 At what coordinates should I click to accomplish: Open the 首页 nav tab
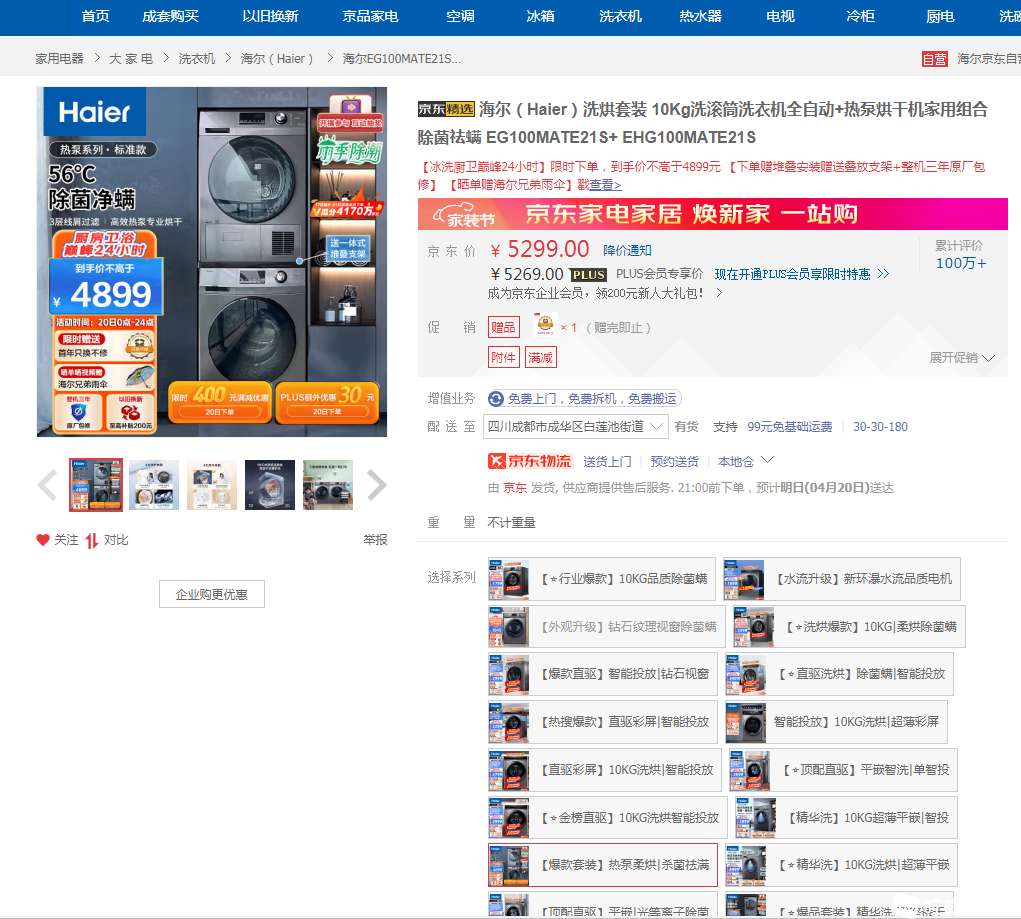95,16
